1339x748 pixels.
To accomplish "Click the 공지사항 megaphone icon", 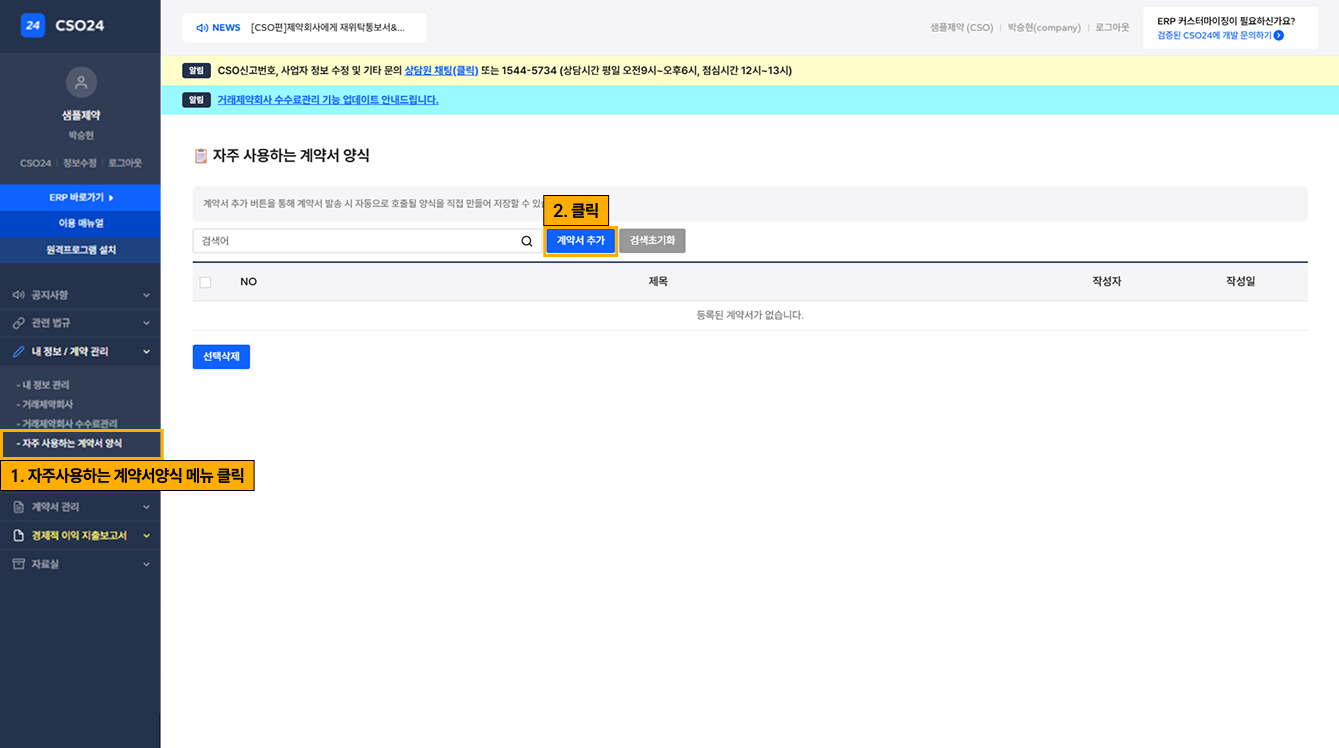I will coord(18,295).
